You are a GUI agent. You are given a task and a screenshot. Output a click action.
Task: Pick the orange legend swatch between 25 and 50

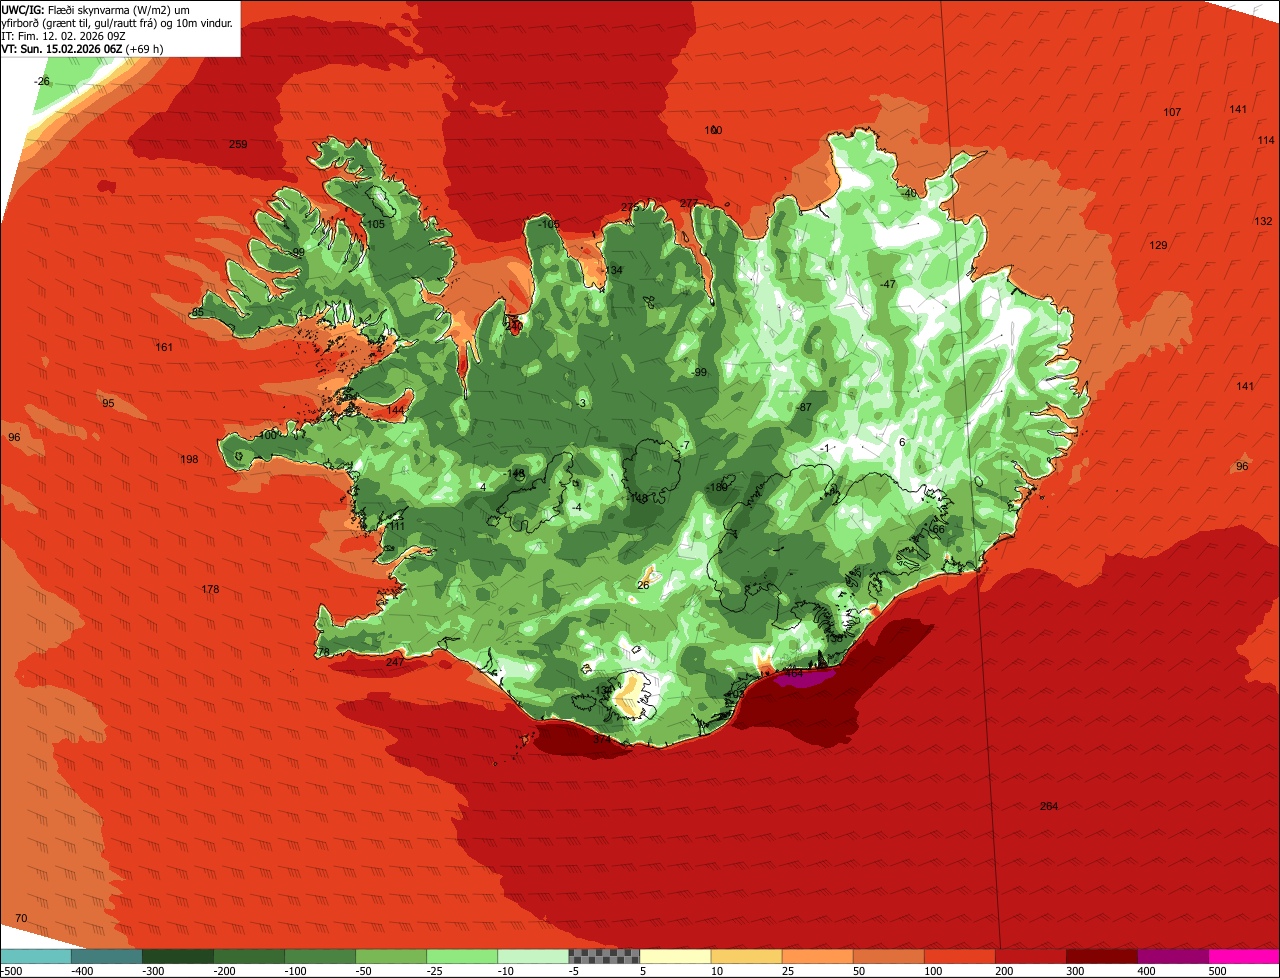click(817, 956)
